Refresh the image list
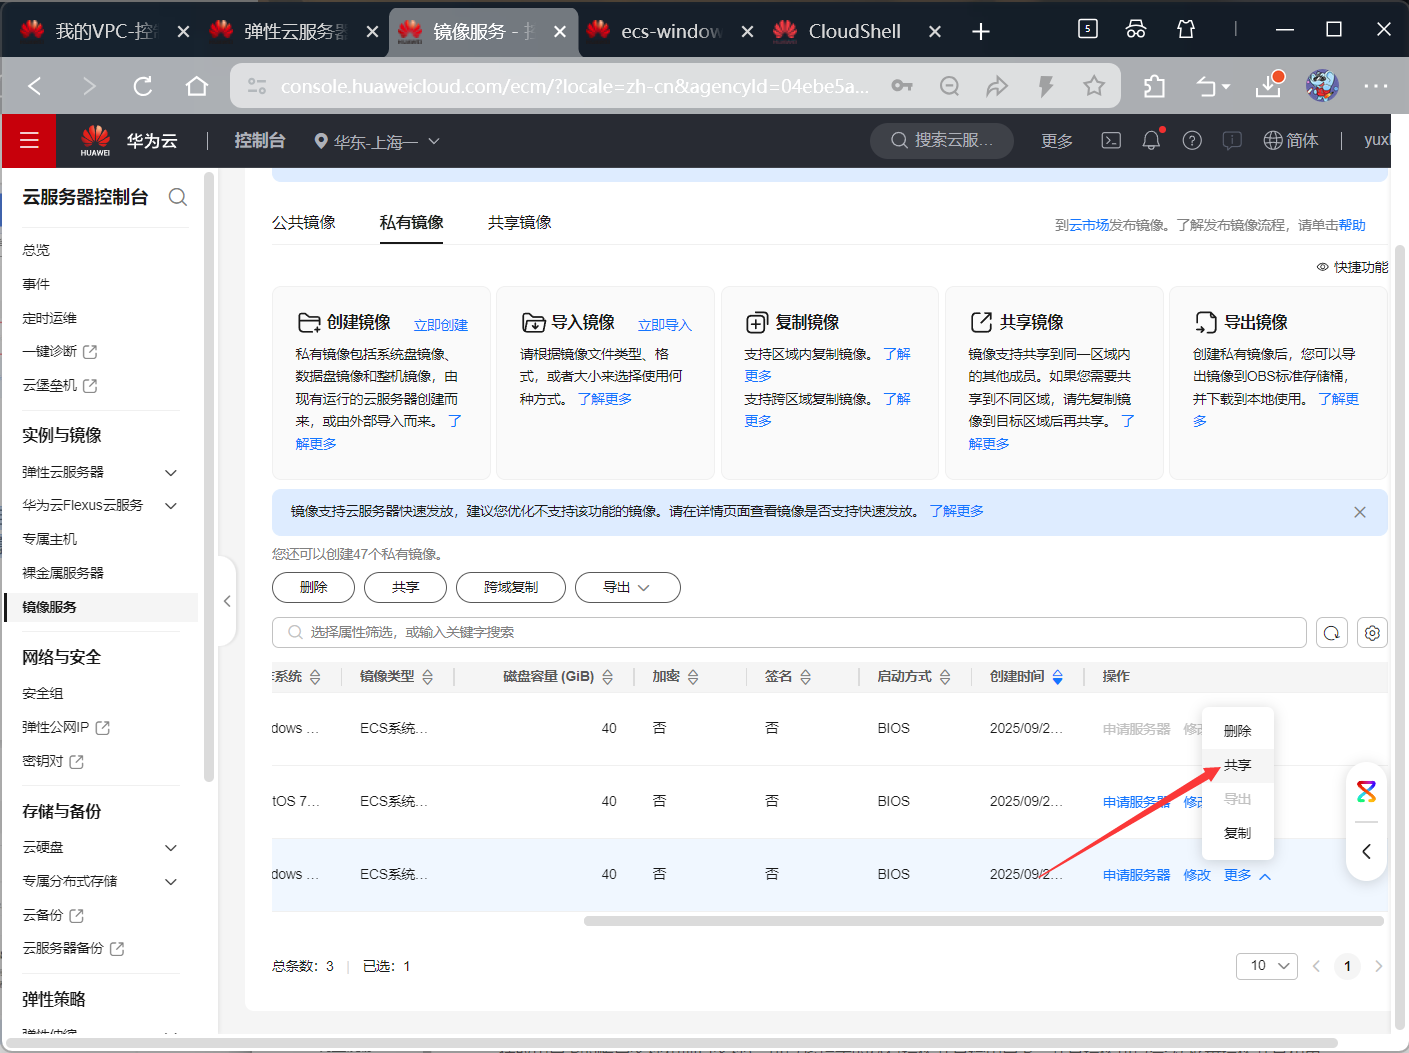1409x1053 pixels. click(1331, 633)
